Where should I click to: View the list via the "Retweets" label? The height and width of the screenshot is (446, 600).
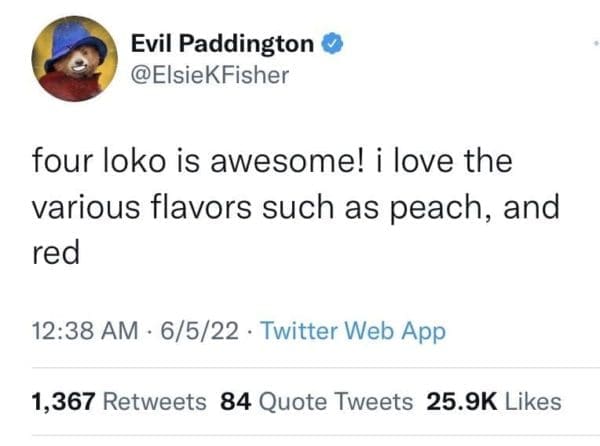(x=156, y=402)
